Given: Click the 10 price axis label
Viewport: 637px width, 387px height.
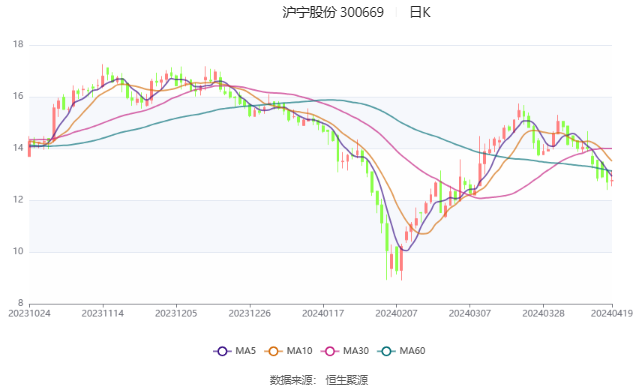Looking at the screenshot, I should coord(18,251).
